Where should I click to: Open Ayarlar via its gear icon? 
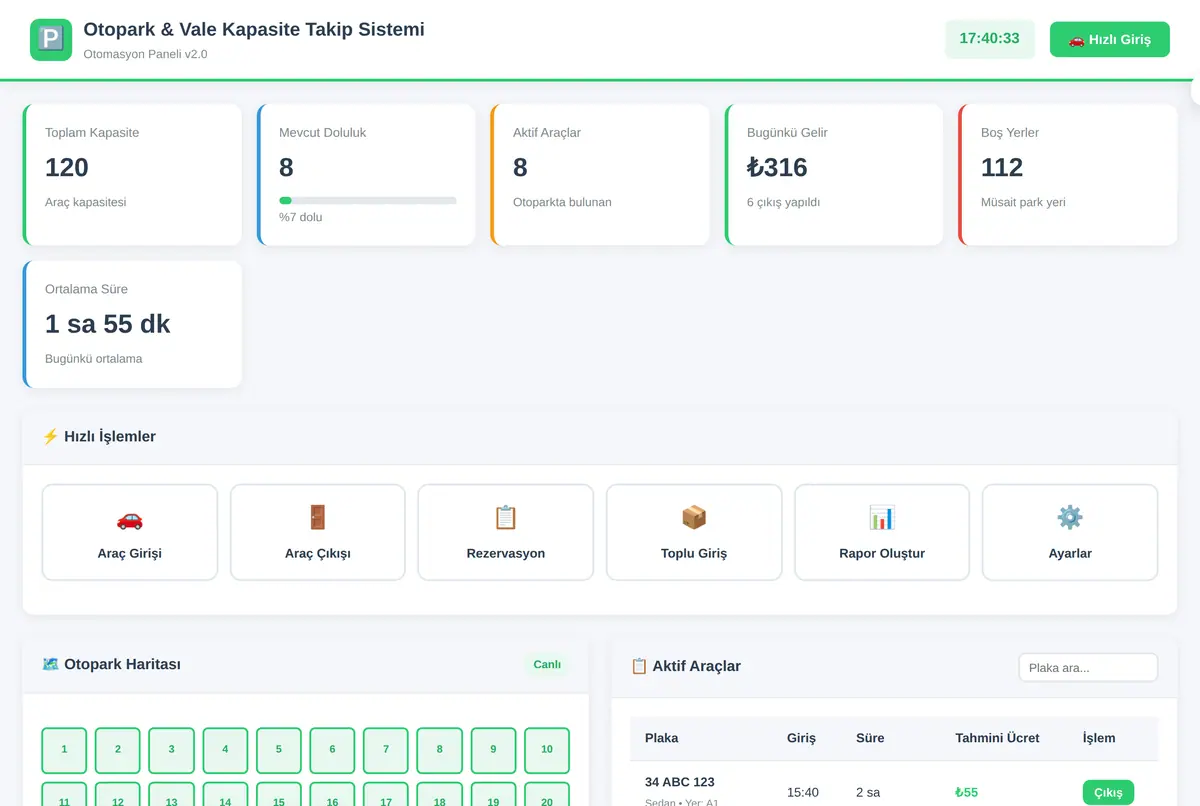(1070, 518)
